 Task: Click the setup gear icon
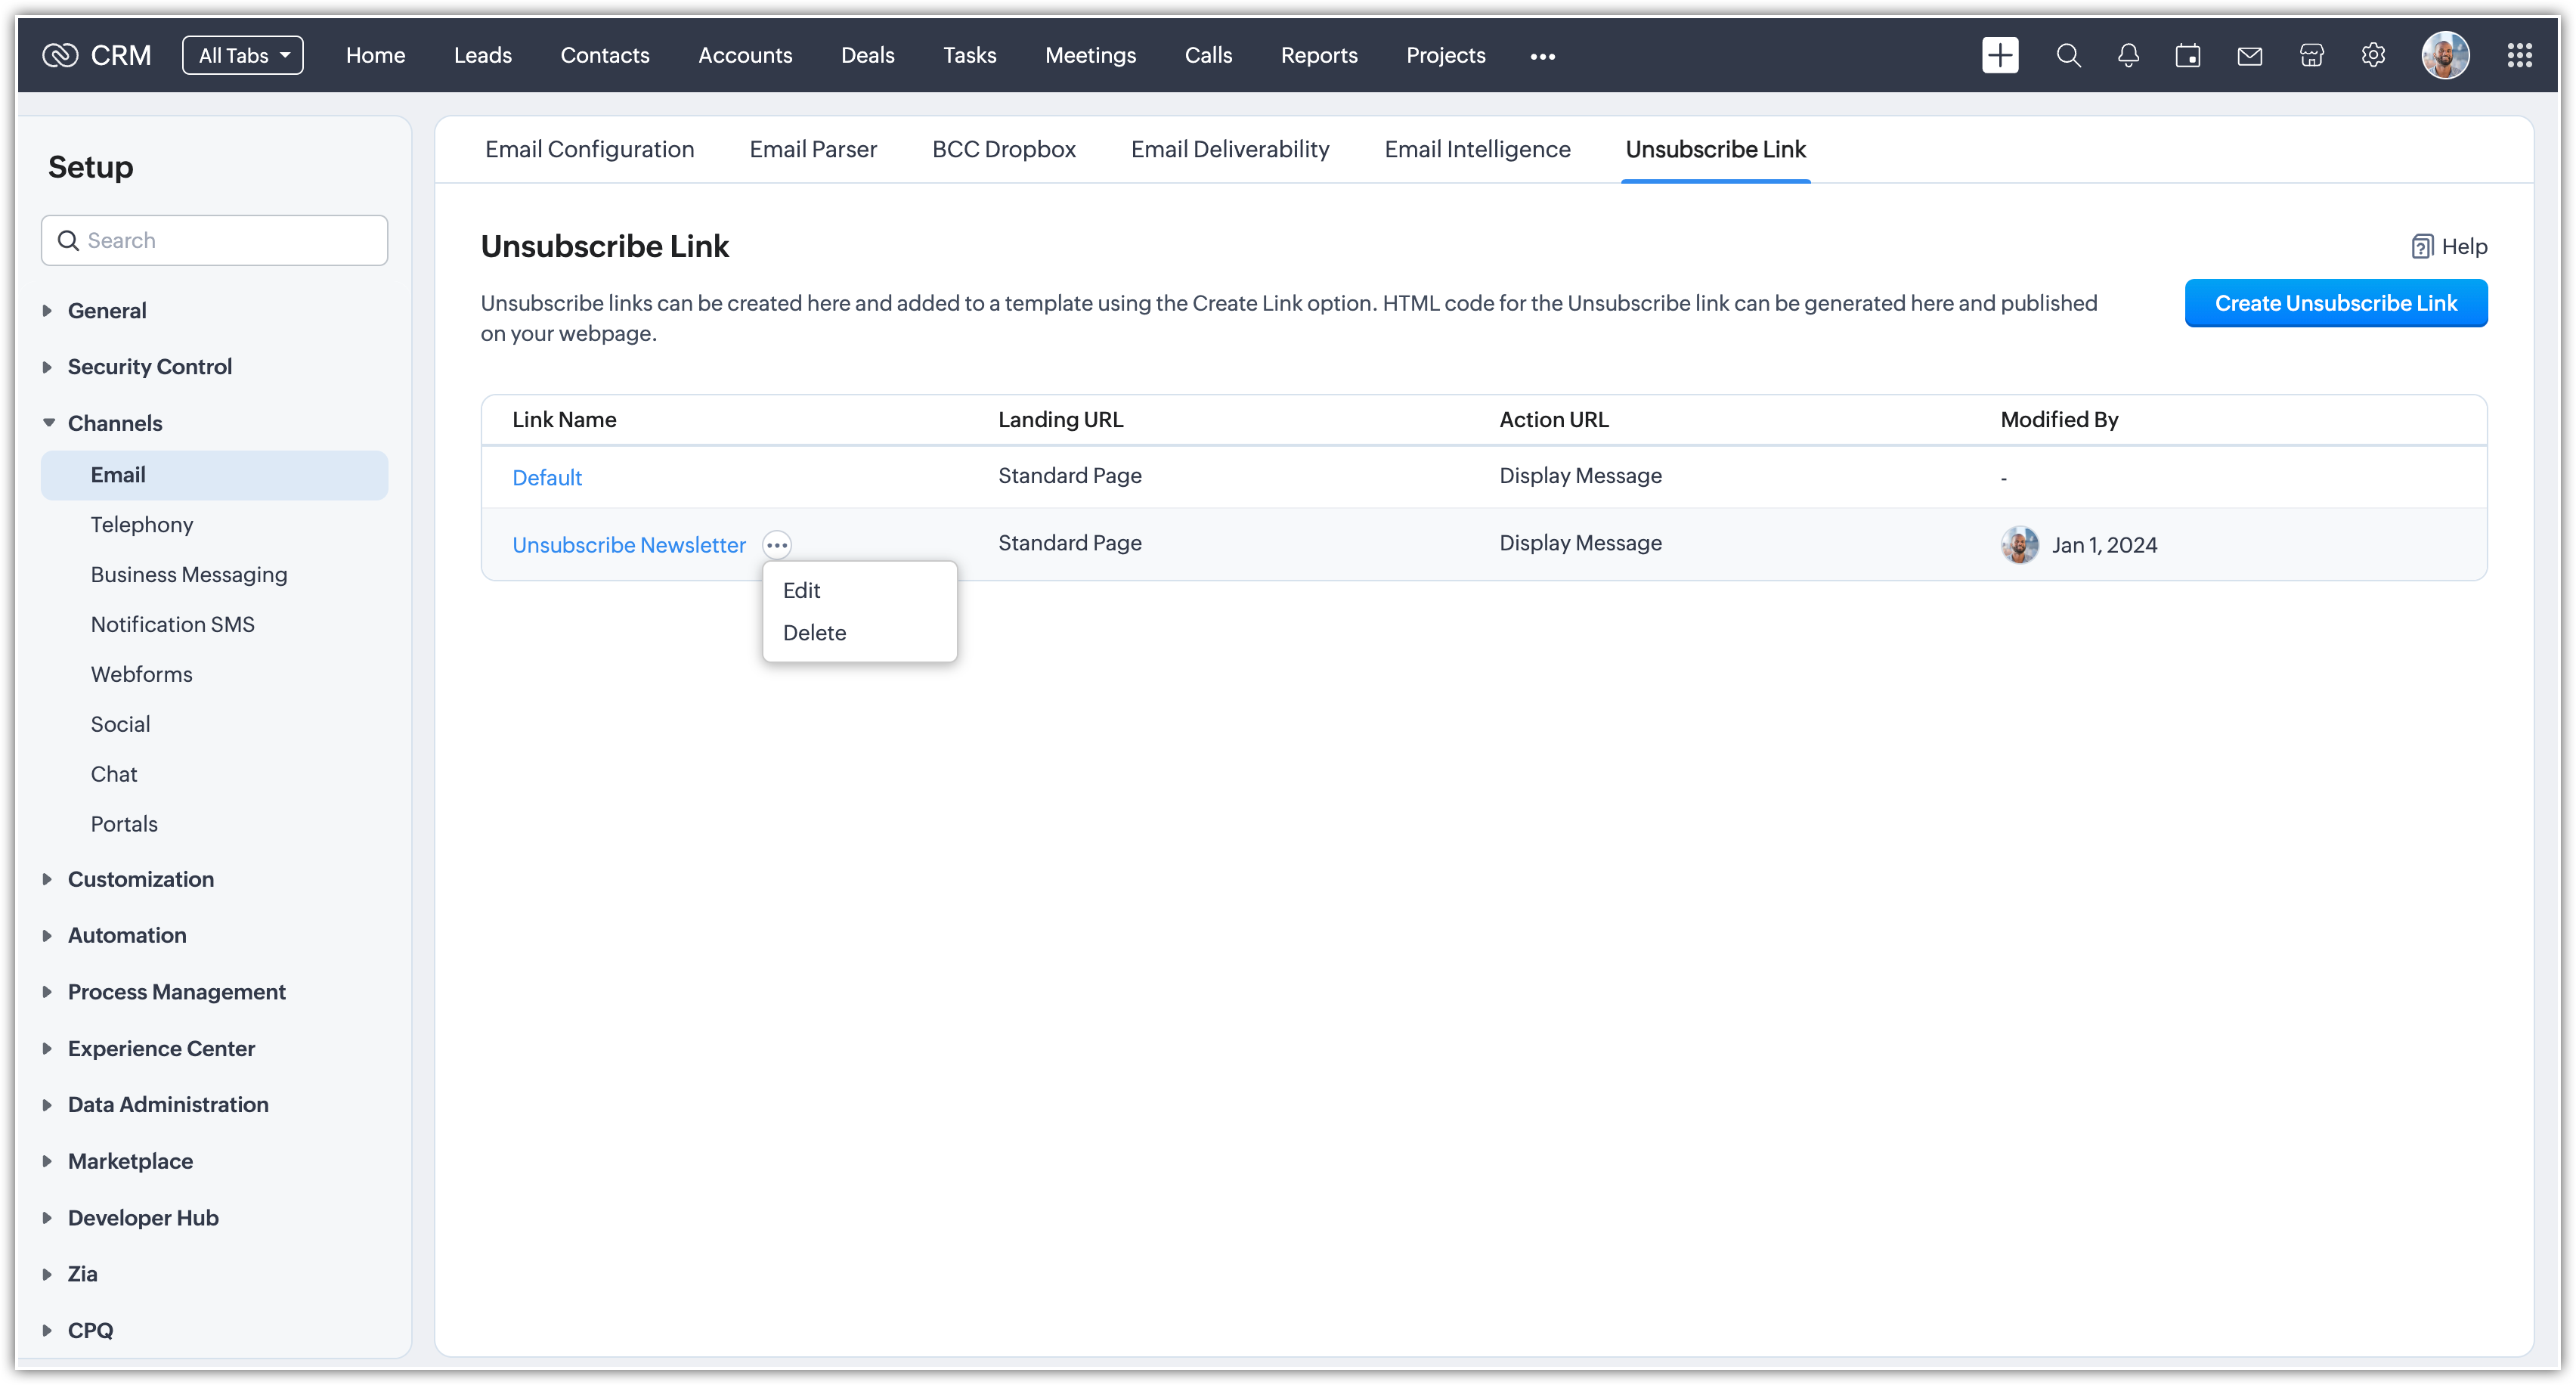click(2373, 55)
